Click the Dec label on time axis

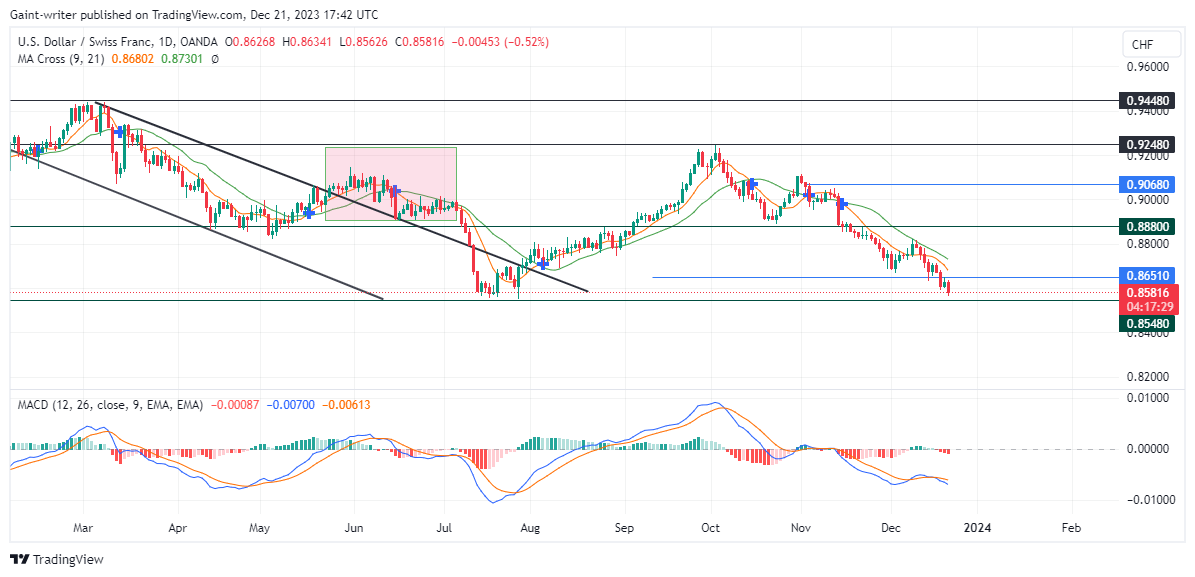tap(891, 527)
